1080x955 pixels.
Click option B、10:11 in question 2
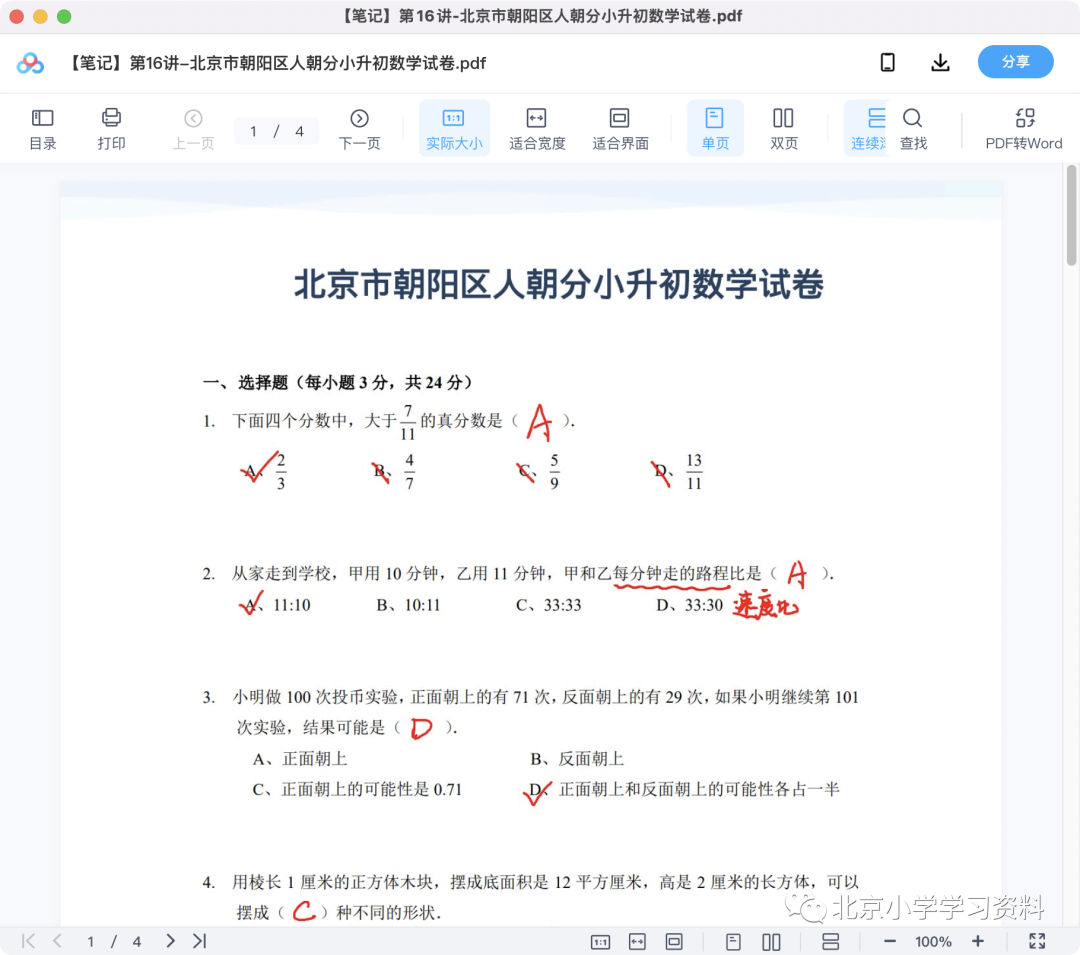[408, 605]
